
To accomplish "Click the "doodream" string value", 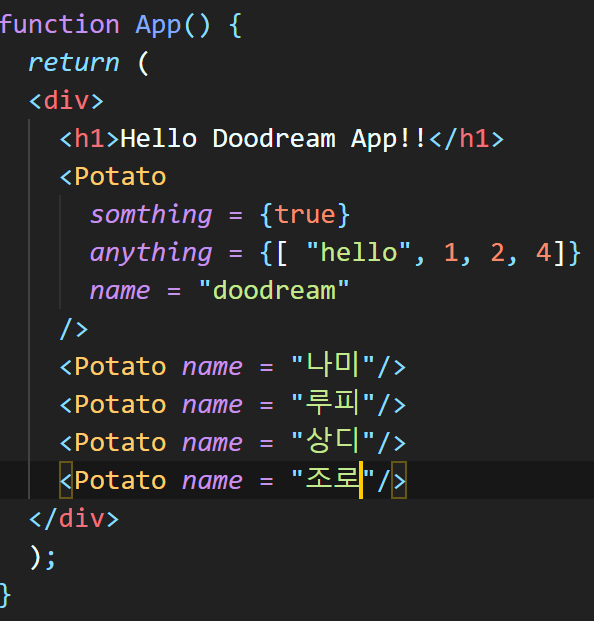I will (274, 290).
